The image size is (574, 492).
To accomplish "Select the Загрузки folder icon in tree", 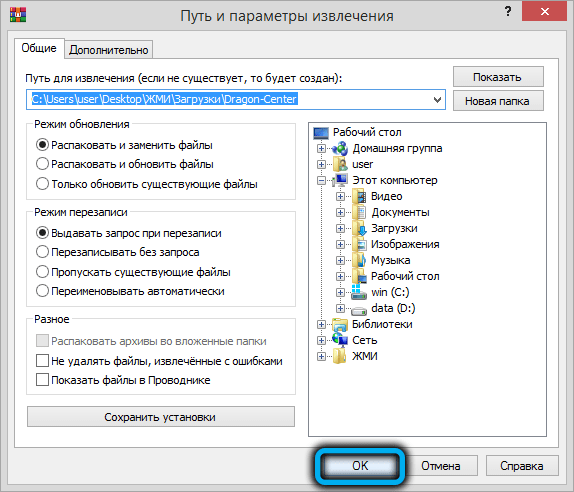I will [x=359, y=228].
